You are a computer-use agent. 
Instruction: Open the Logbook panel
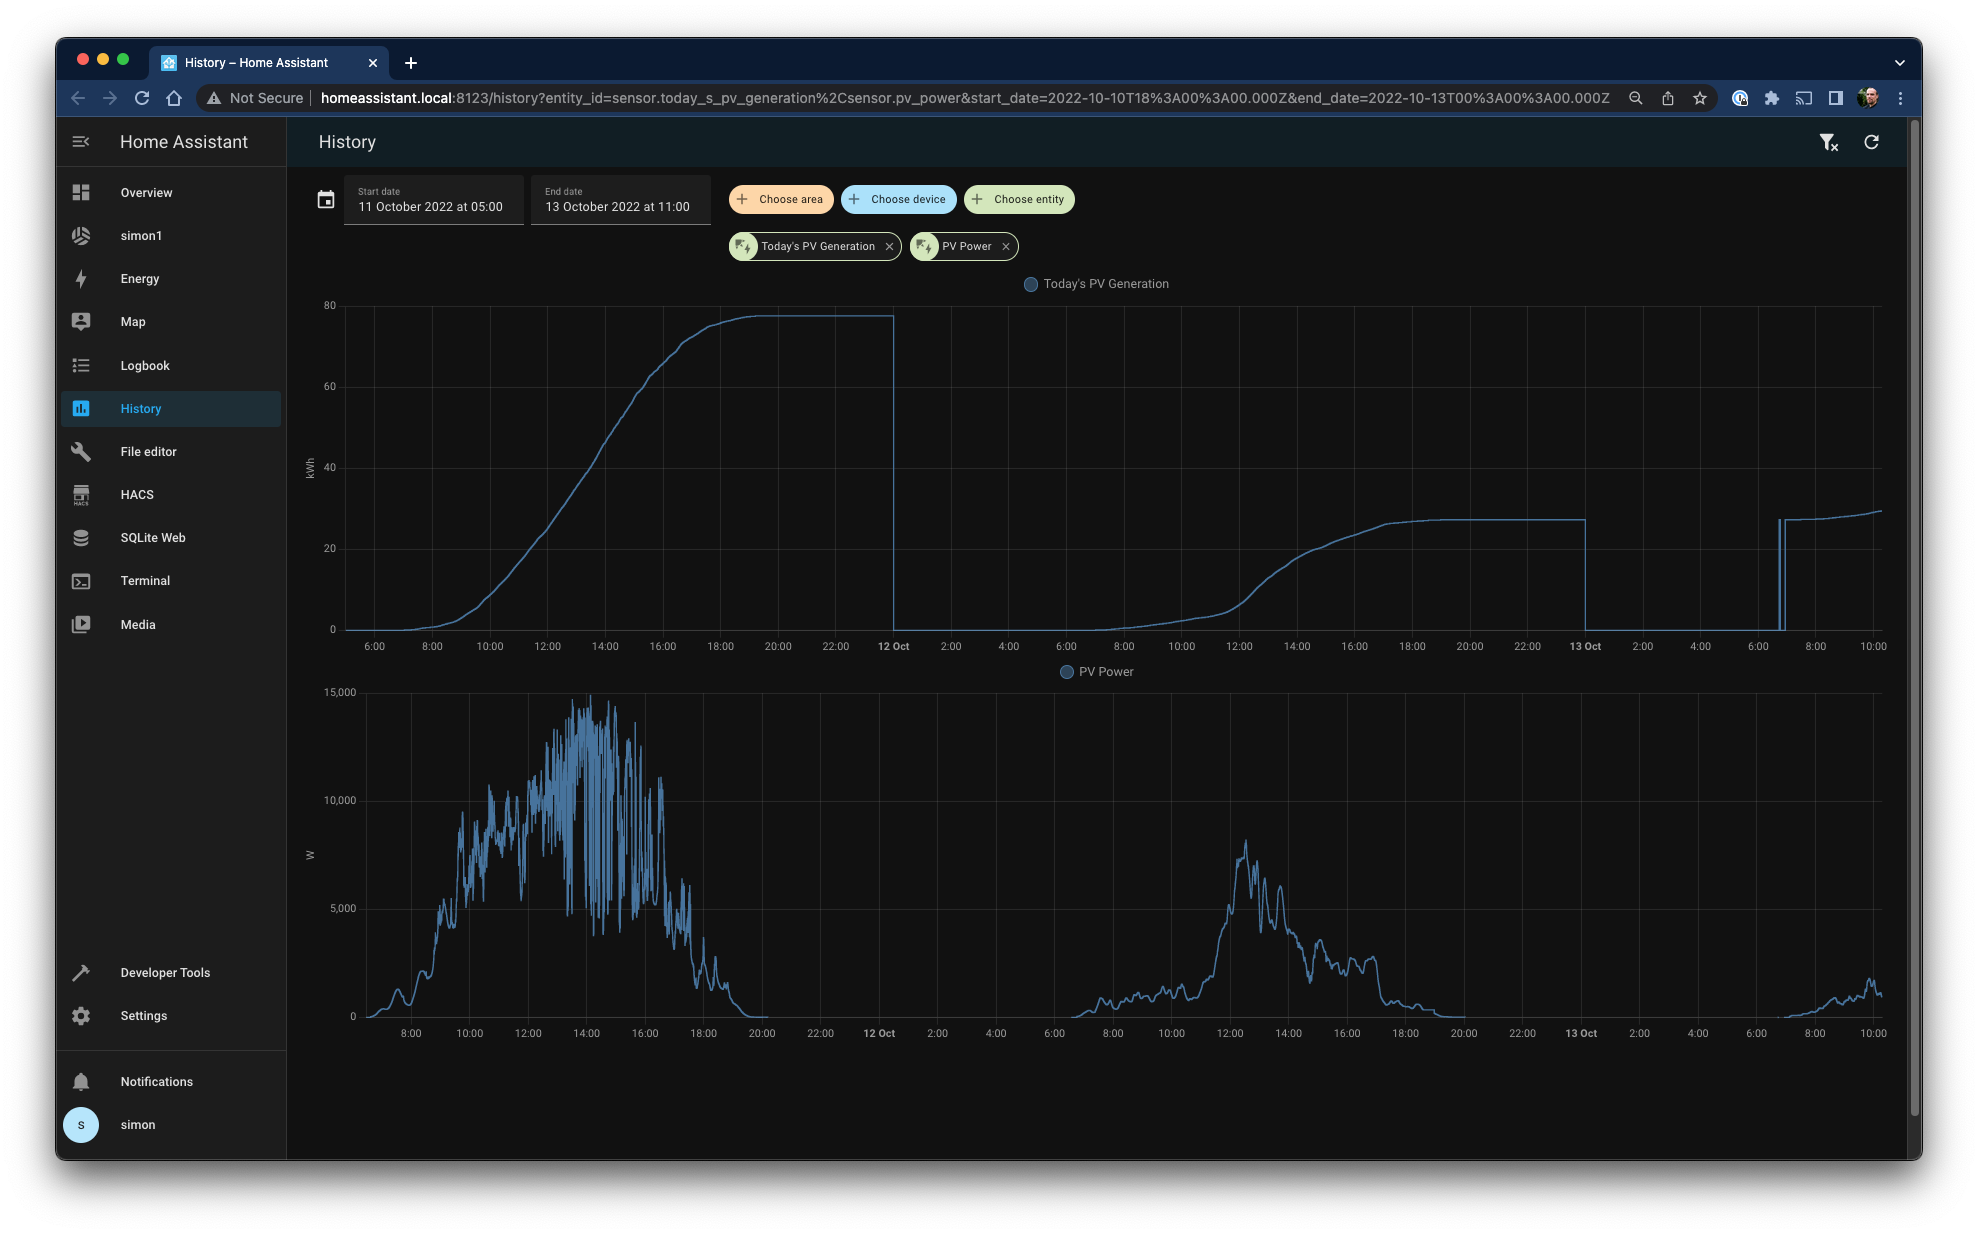[145, 365]
